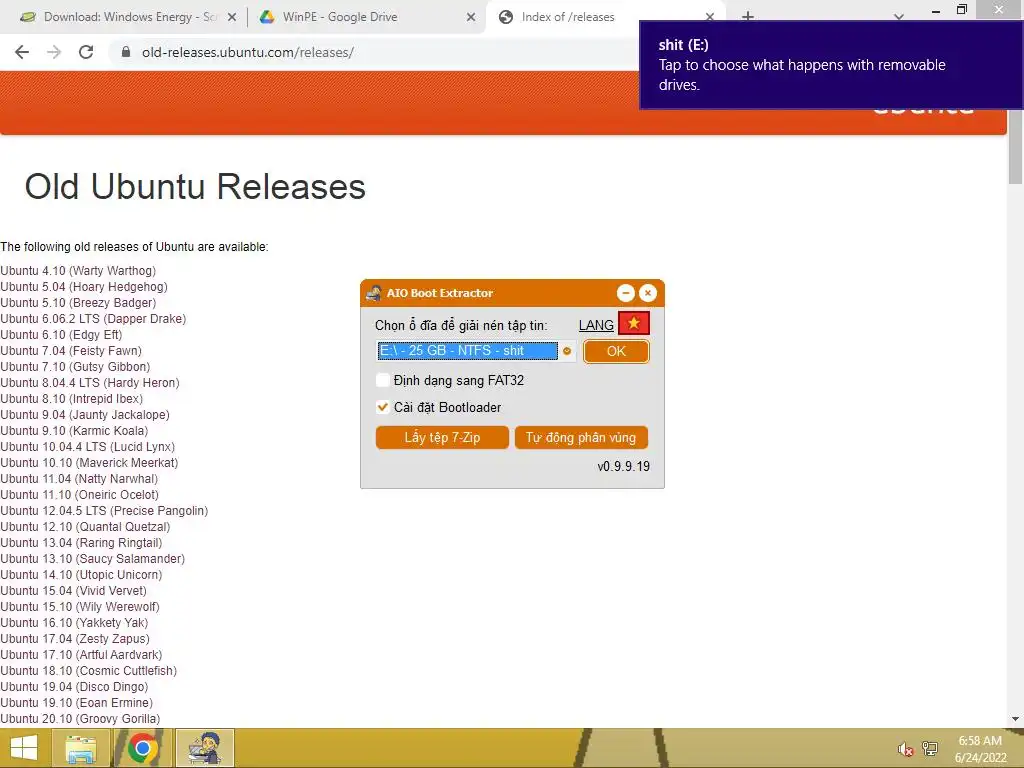This screenshot has height=768, width=1024.
Task: Open Chrome's tab search chevron
Action: [x=899, y=16]
